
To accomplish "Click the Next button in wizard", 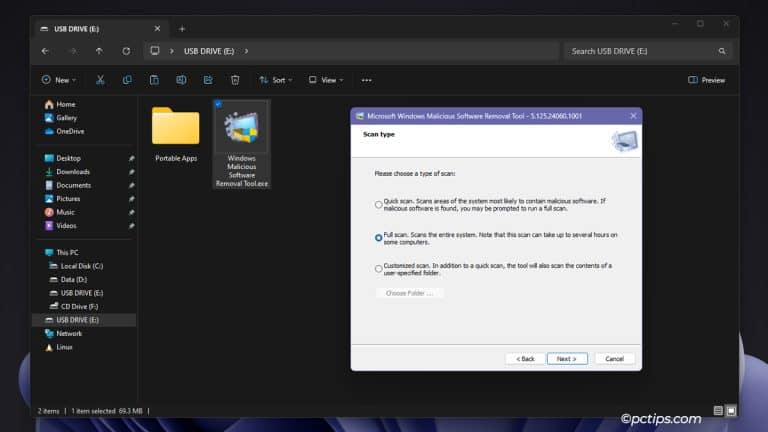I will click(x=566, y=358).
